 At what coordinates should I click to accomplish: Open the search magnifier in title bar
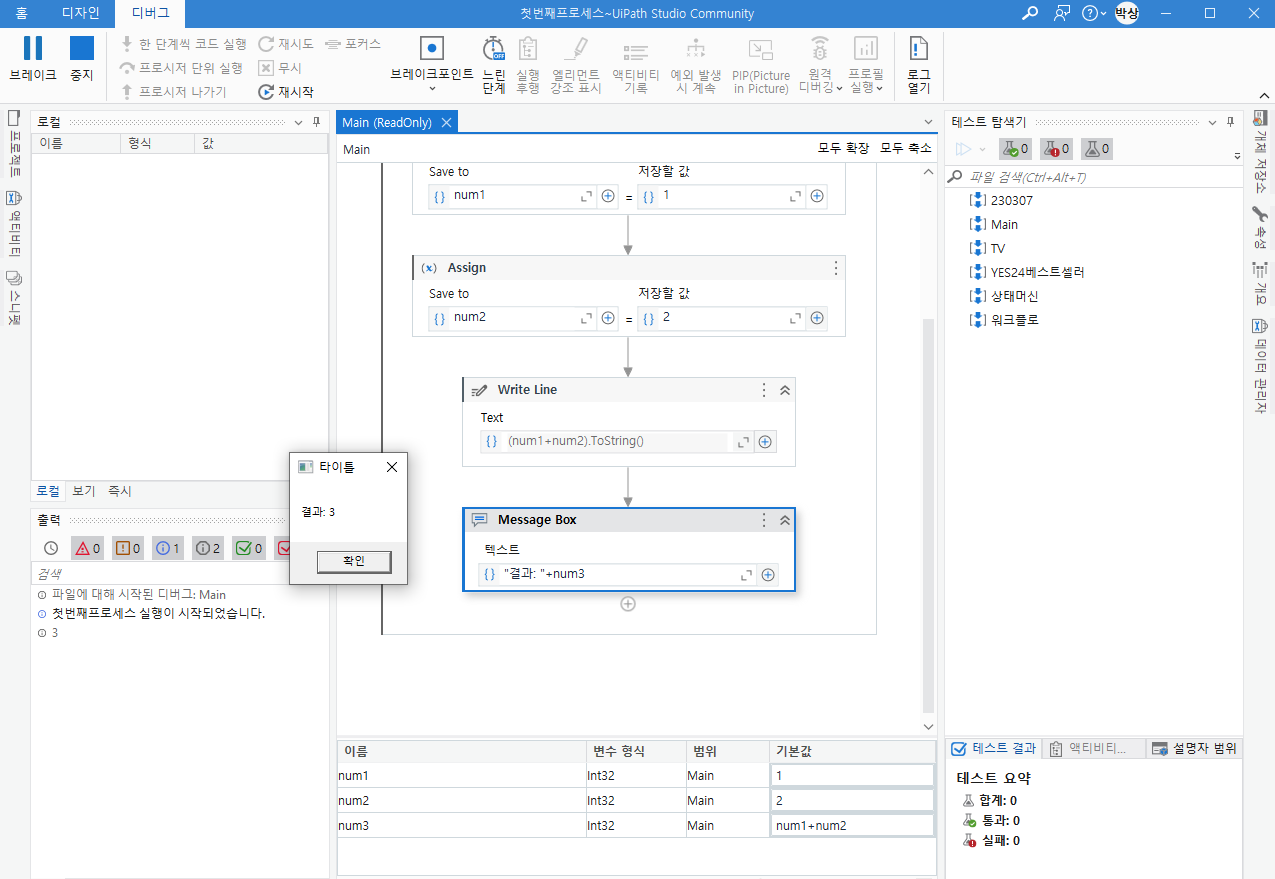[x=1029, y=13]
